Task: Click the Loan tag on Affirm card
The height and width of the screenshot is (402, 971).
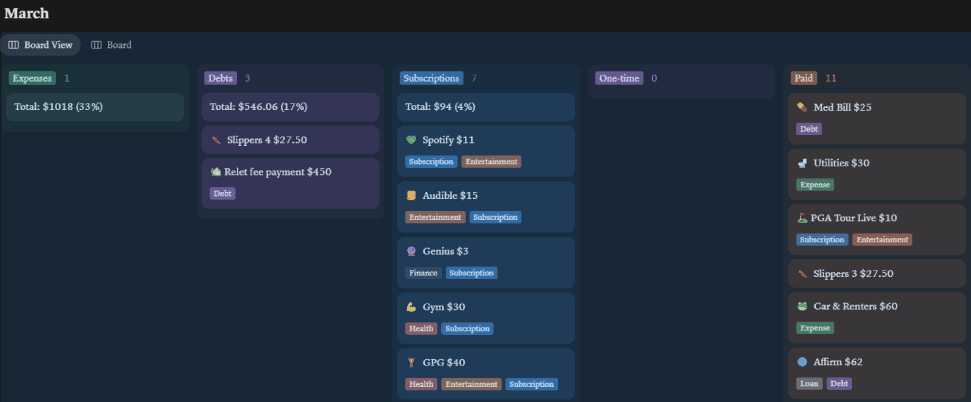Action: 809,383
